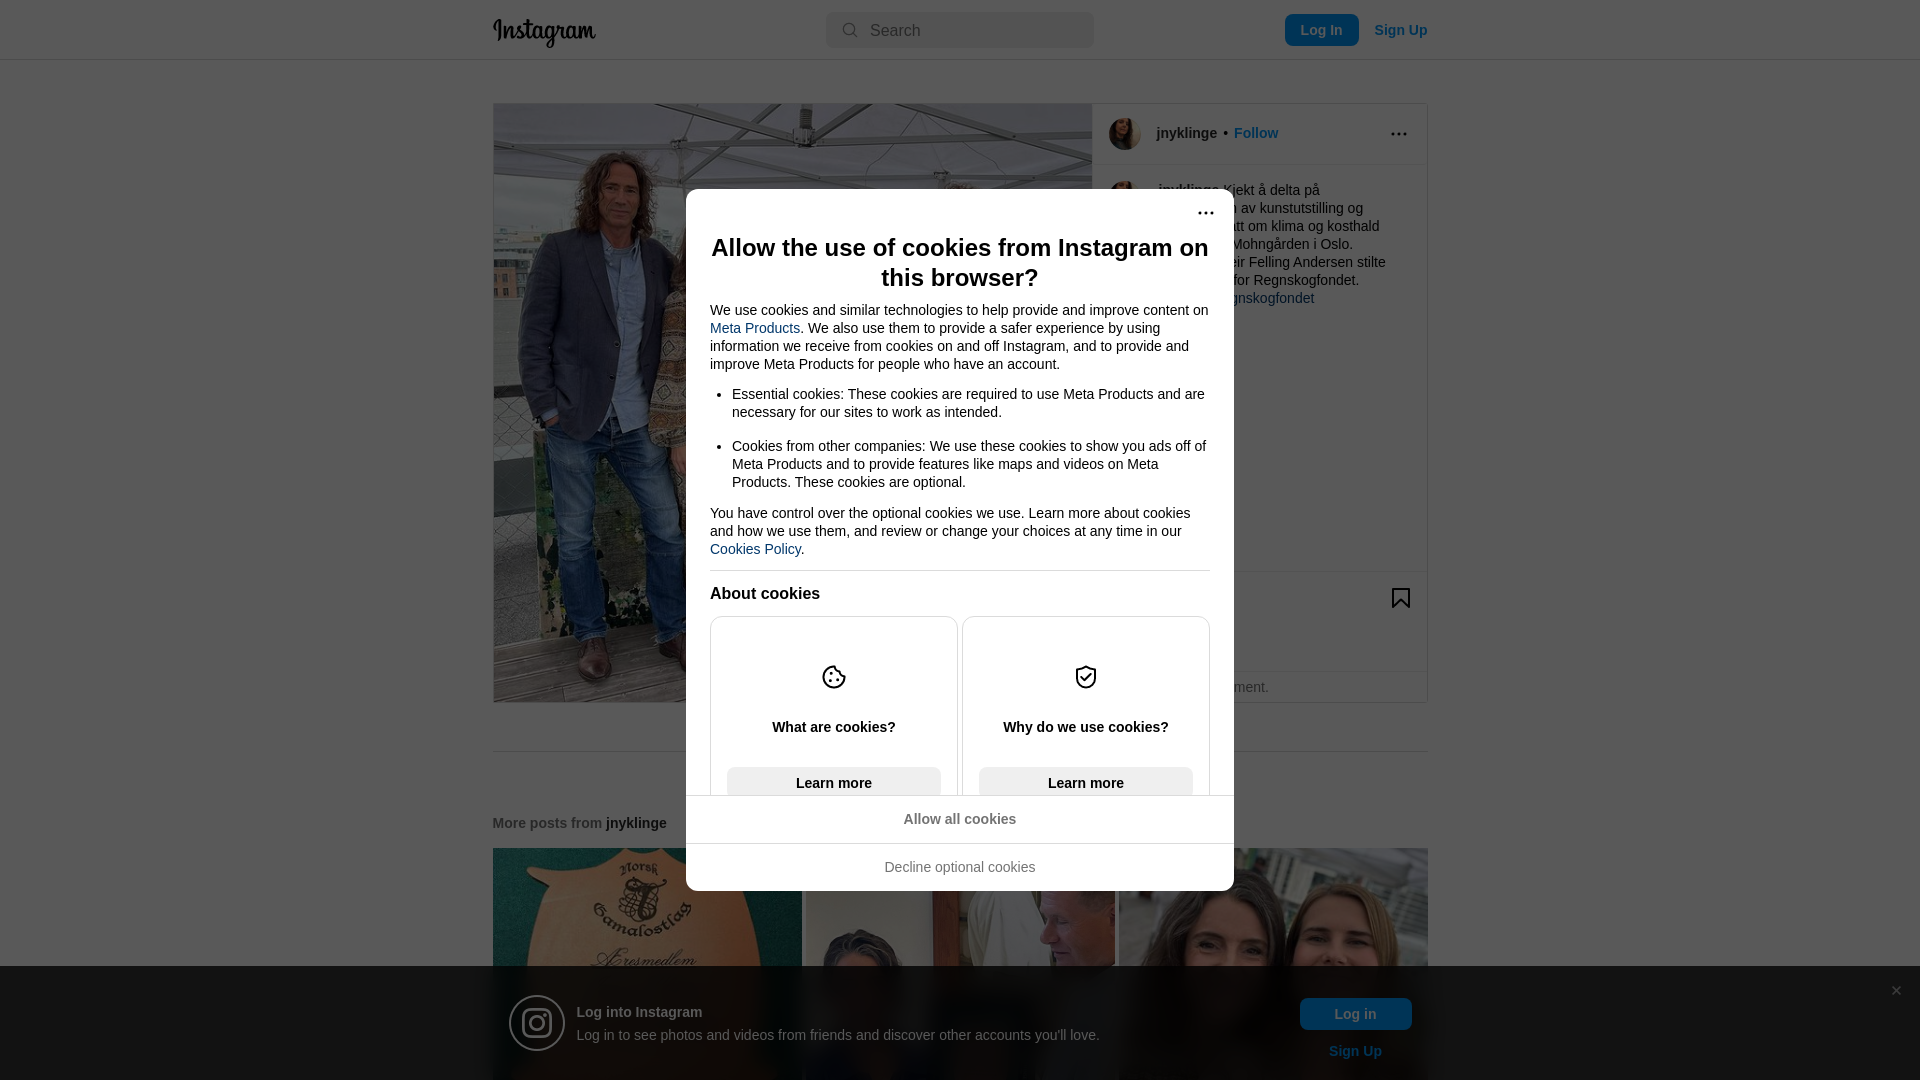Follow the jnyklinge account
The width and height of the screenshot is (1920, 1080).
coord(1255,133)
